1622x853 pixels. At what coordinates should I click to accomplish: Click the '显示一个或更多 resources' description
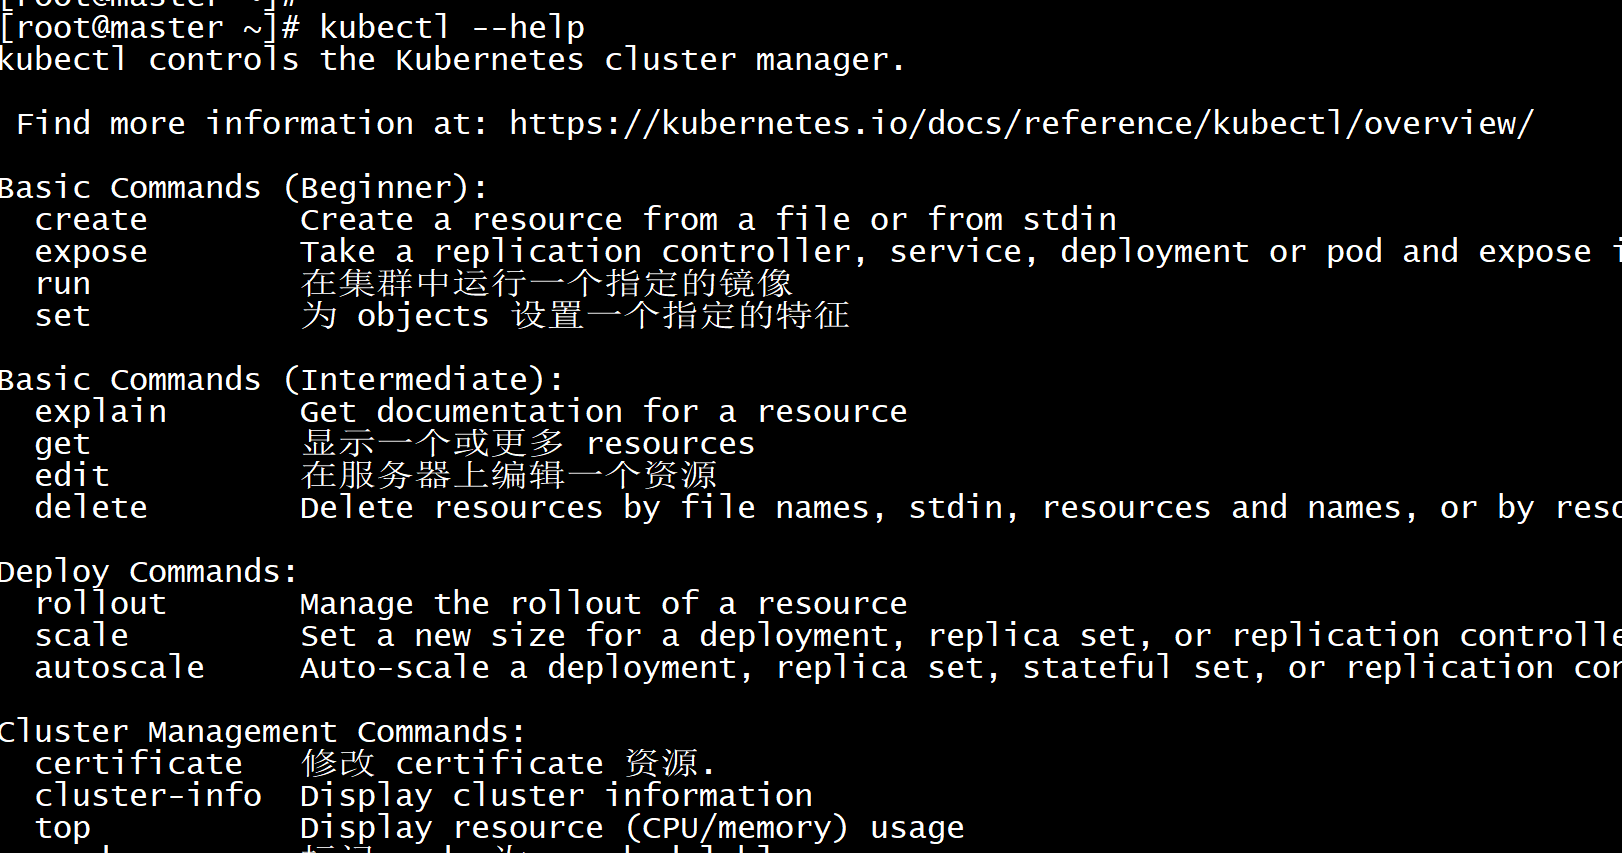click(528, 443)
